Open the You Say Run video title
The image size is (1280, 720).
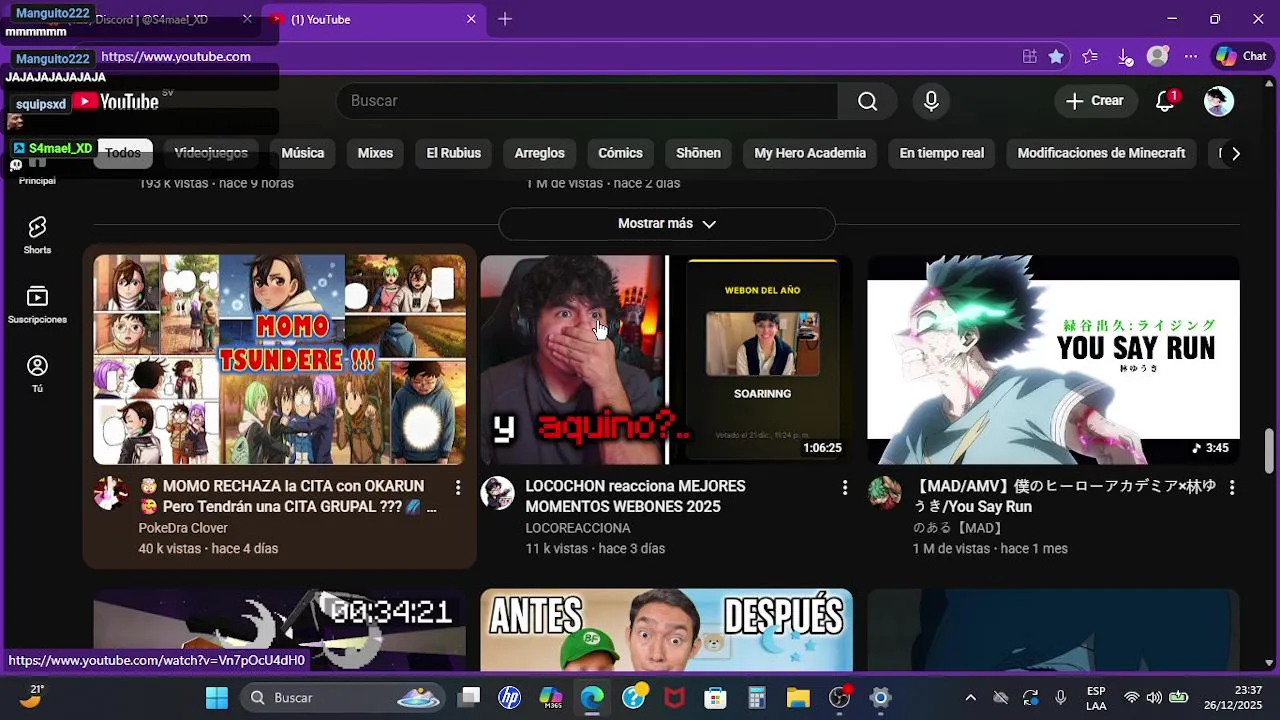(1064, 496)
